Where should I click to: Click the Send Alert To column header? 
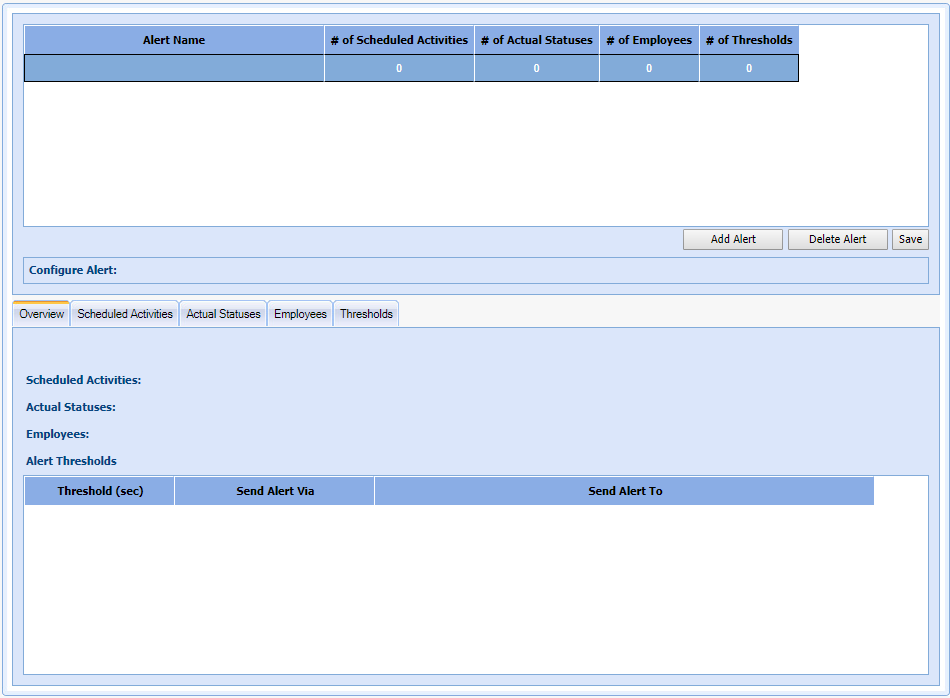(x=625, y=491)
